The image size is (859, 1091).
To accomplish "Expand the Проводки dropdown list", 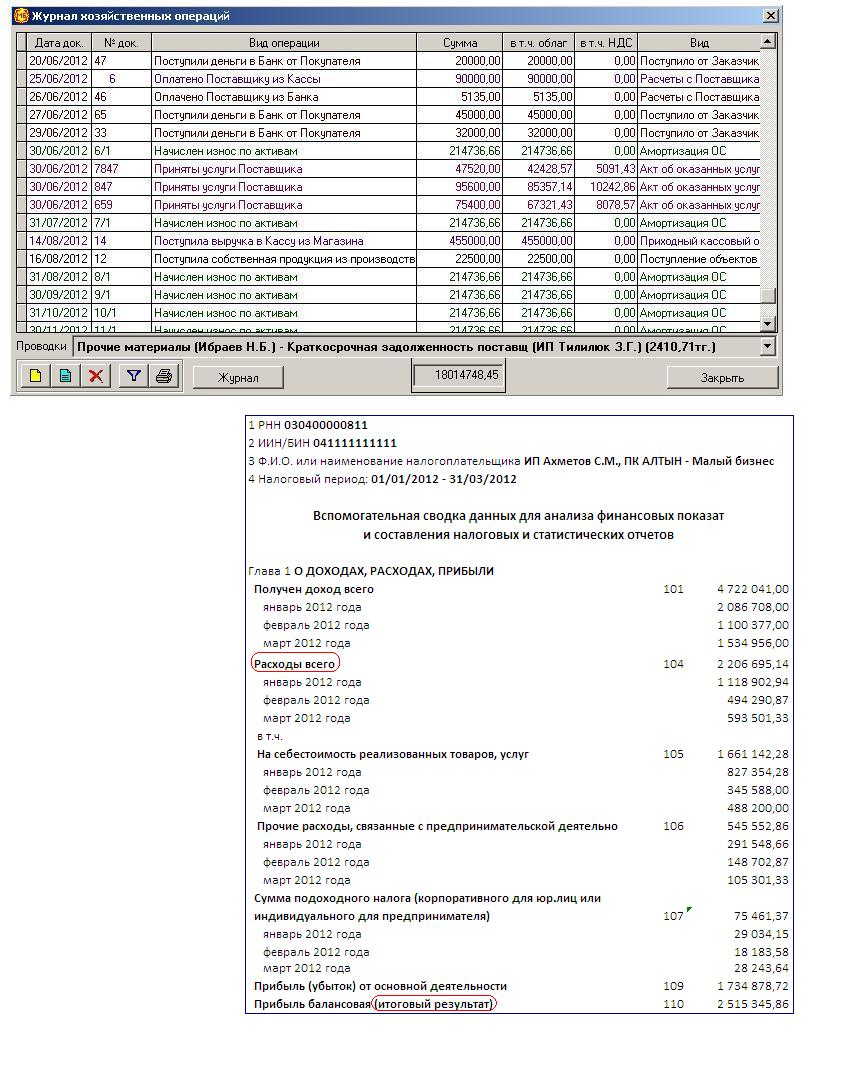I will pos(768,347).
